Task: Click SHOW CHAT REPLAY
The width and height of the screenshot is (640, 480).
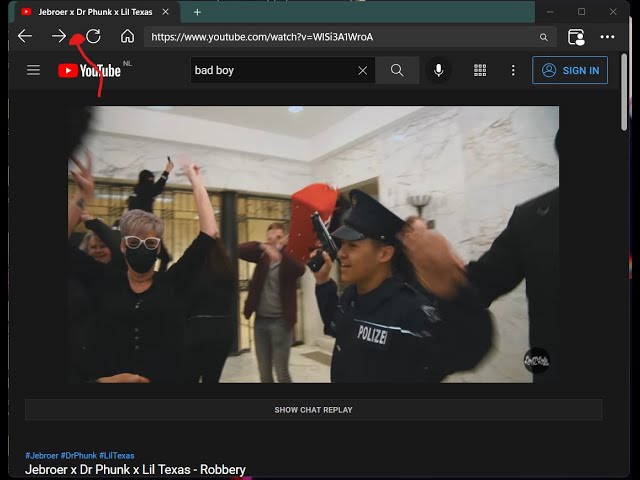Action: tap(313, 410)
